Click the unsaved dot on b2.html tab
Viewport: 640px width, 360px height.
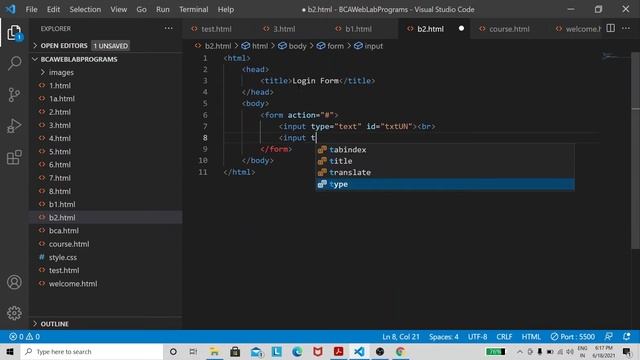(x=461, y=29)
